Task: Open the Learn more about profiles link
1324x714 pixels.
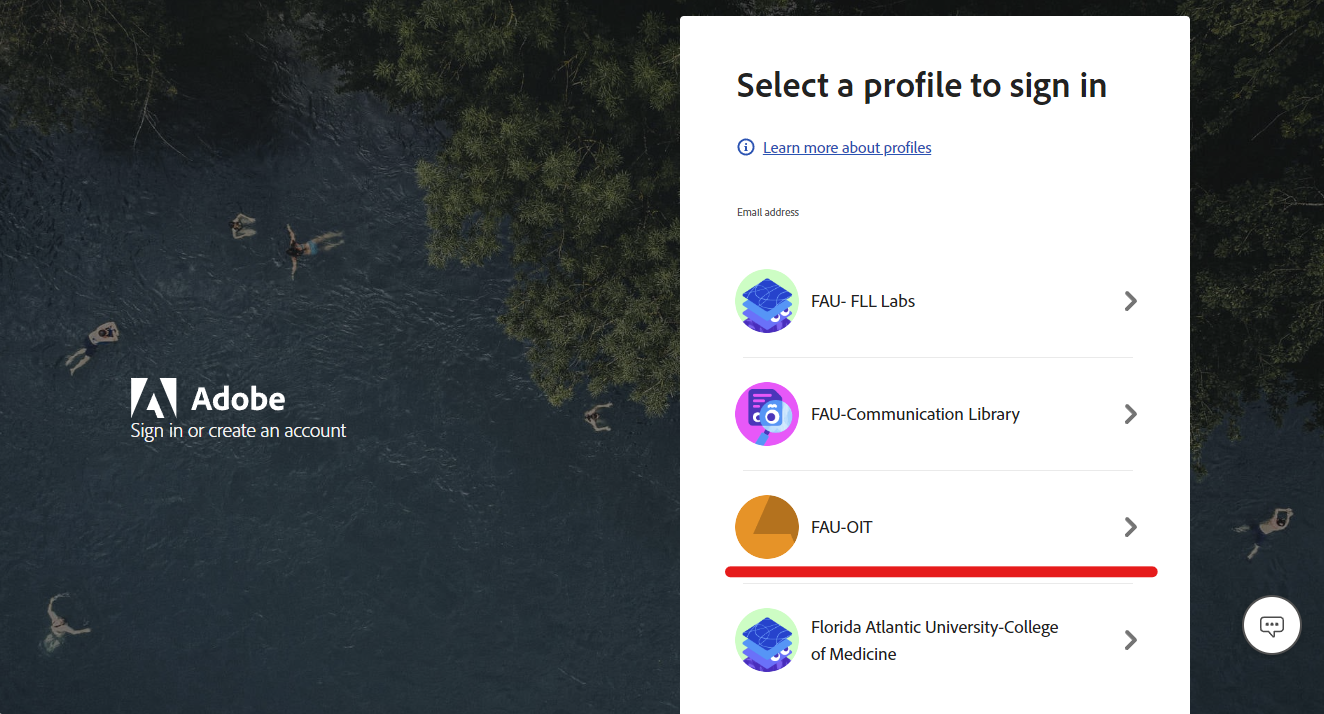Action: (847, 148)
